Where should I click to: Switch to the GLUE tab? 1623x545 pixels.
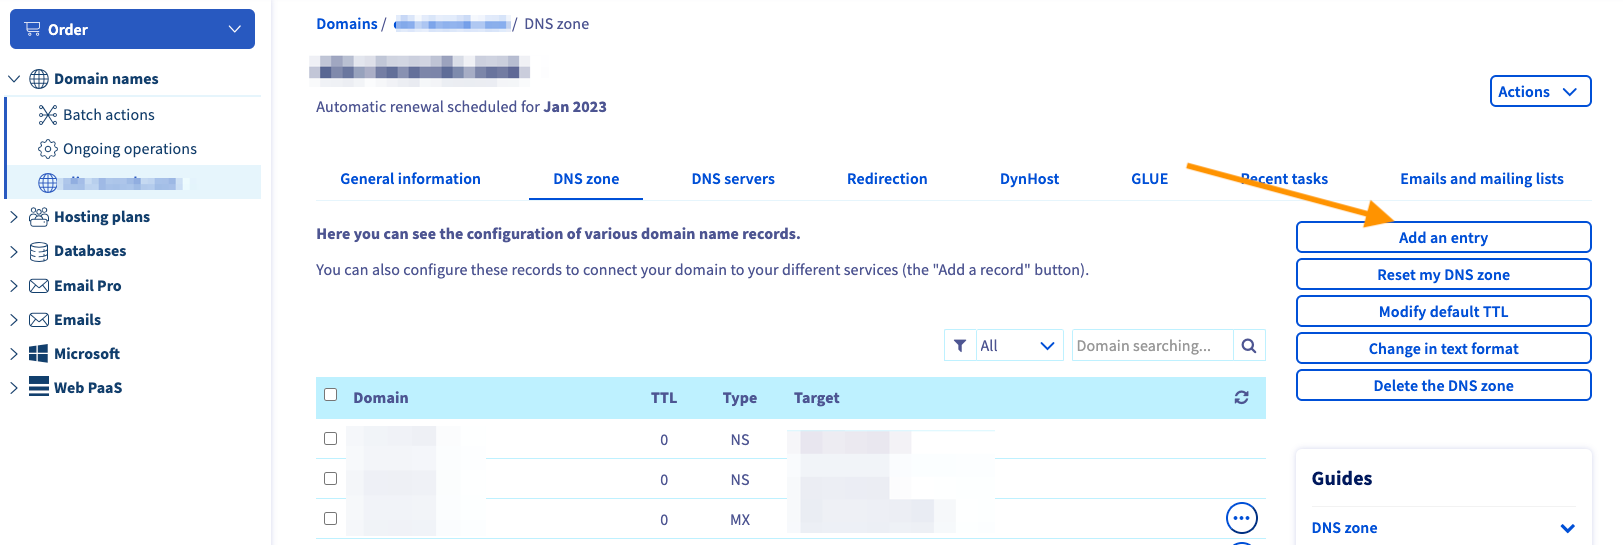click(x=1149, y=179)
